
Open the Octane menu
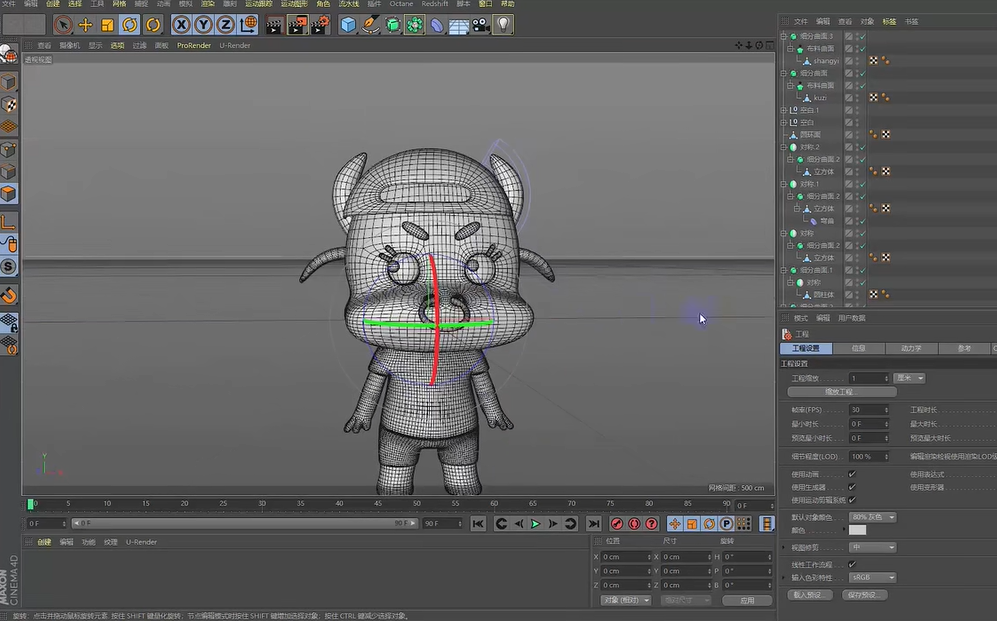(401, 4)
